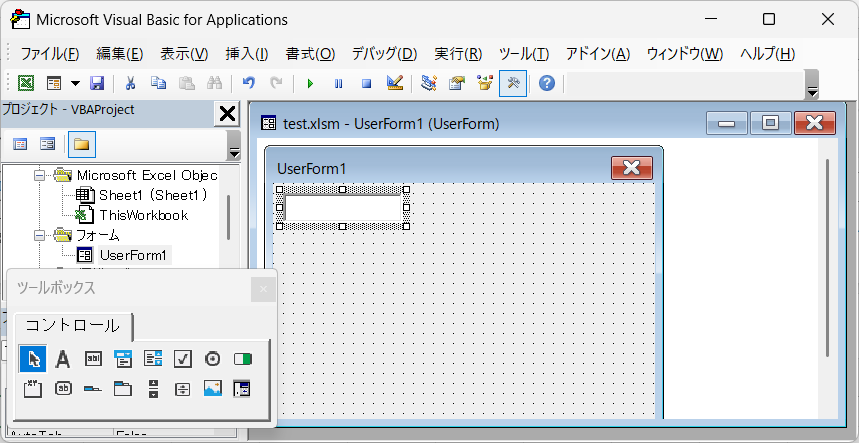Open the 編集(E) menu
The height and width of the screenshot is (443, 859).
(x=120, y=54)
